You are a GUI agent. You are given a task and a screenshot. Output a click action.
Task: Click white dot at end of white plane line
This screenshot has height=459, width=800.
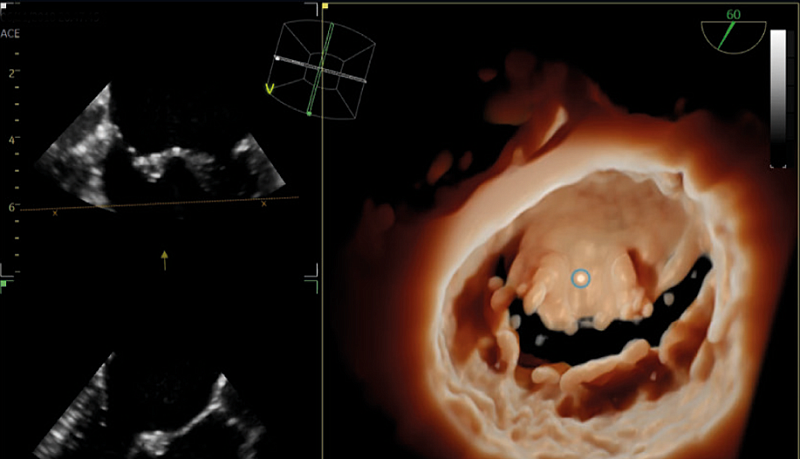[x=278, y=57]
